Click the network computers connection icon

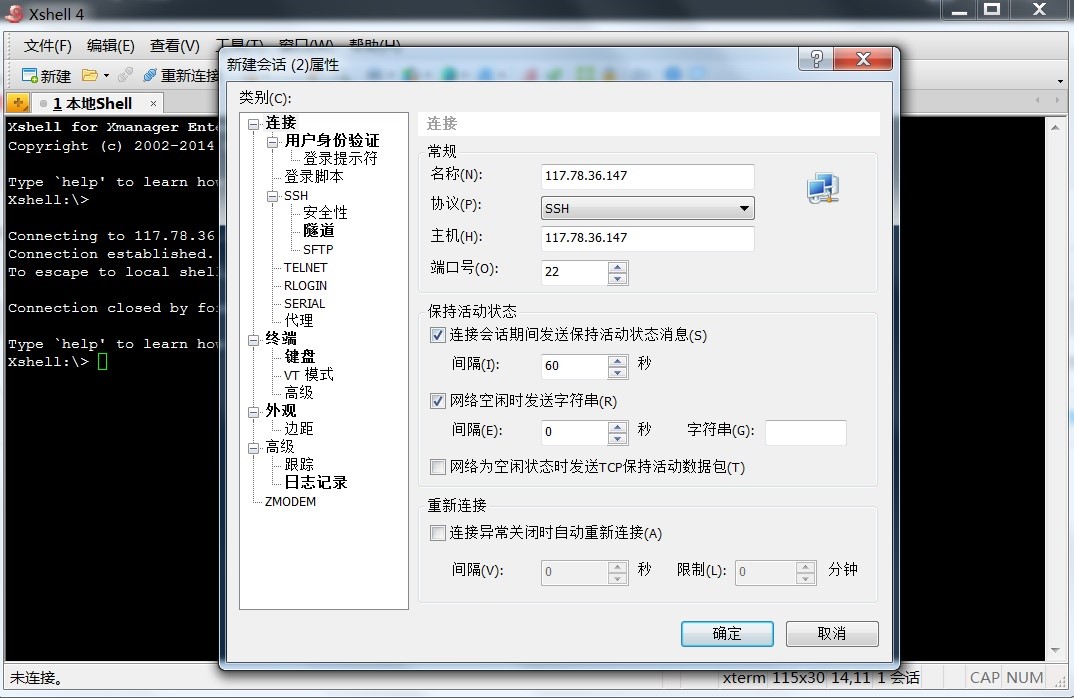[x=823, y=188]
